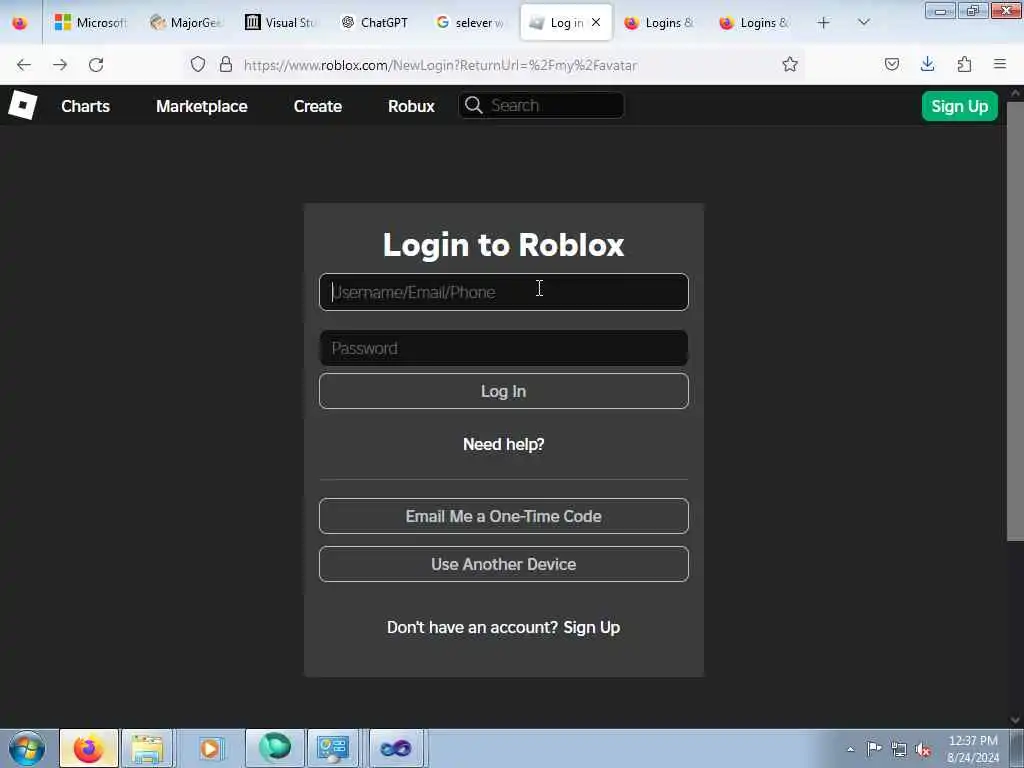Click the Firefox View icon in the tab bar
Viewport: 1024px width, 768px height.
pyautogui.click(x=20, y=23)
